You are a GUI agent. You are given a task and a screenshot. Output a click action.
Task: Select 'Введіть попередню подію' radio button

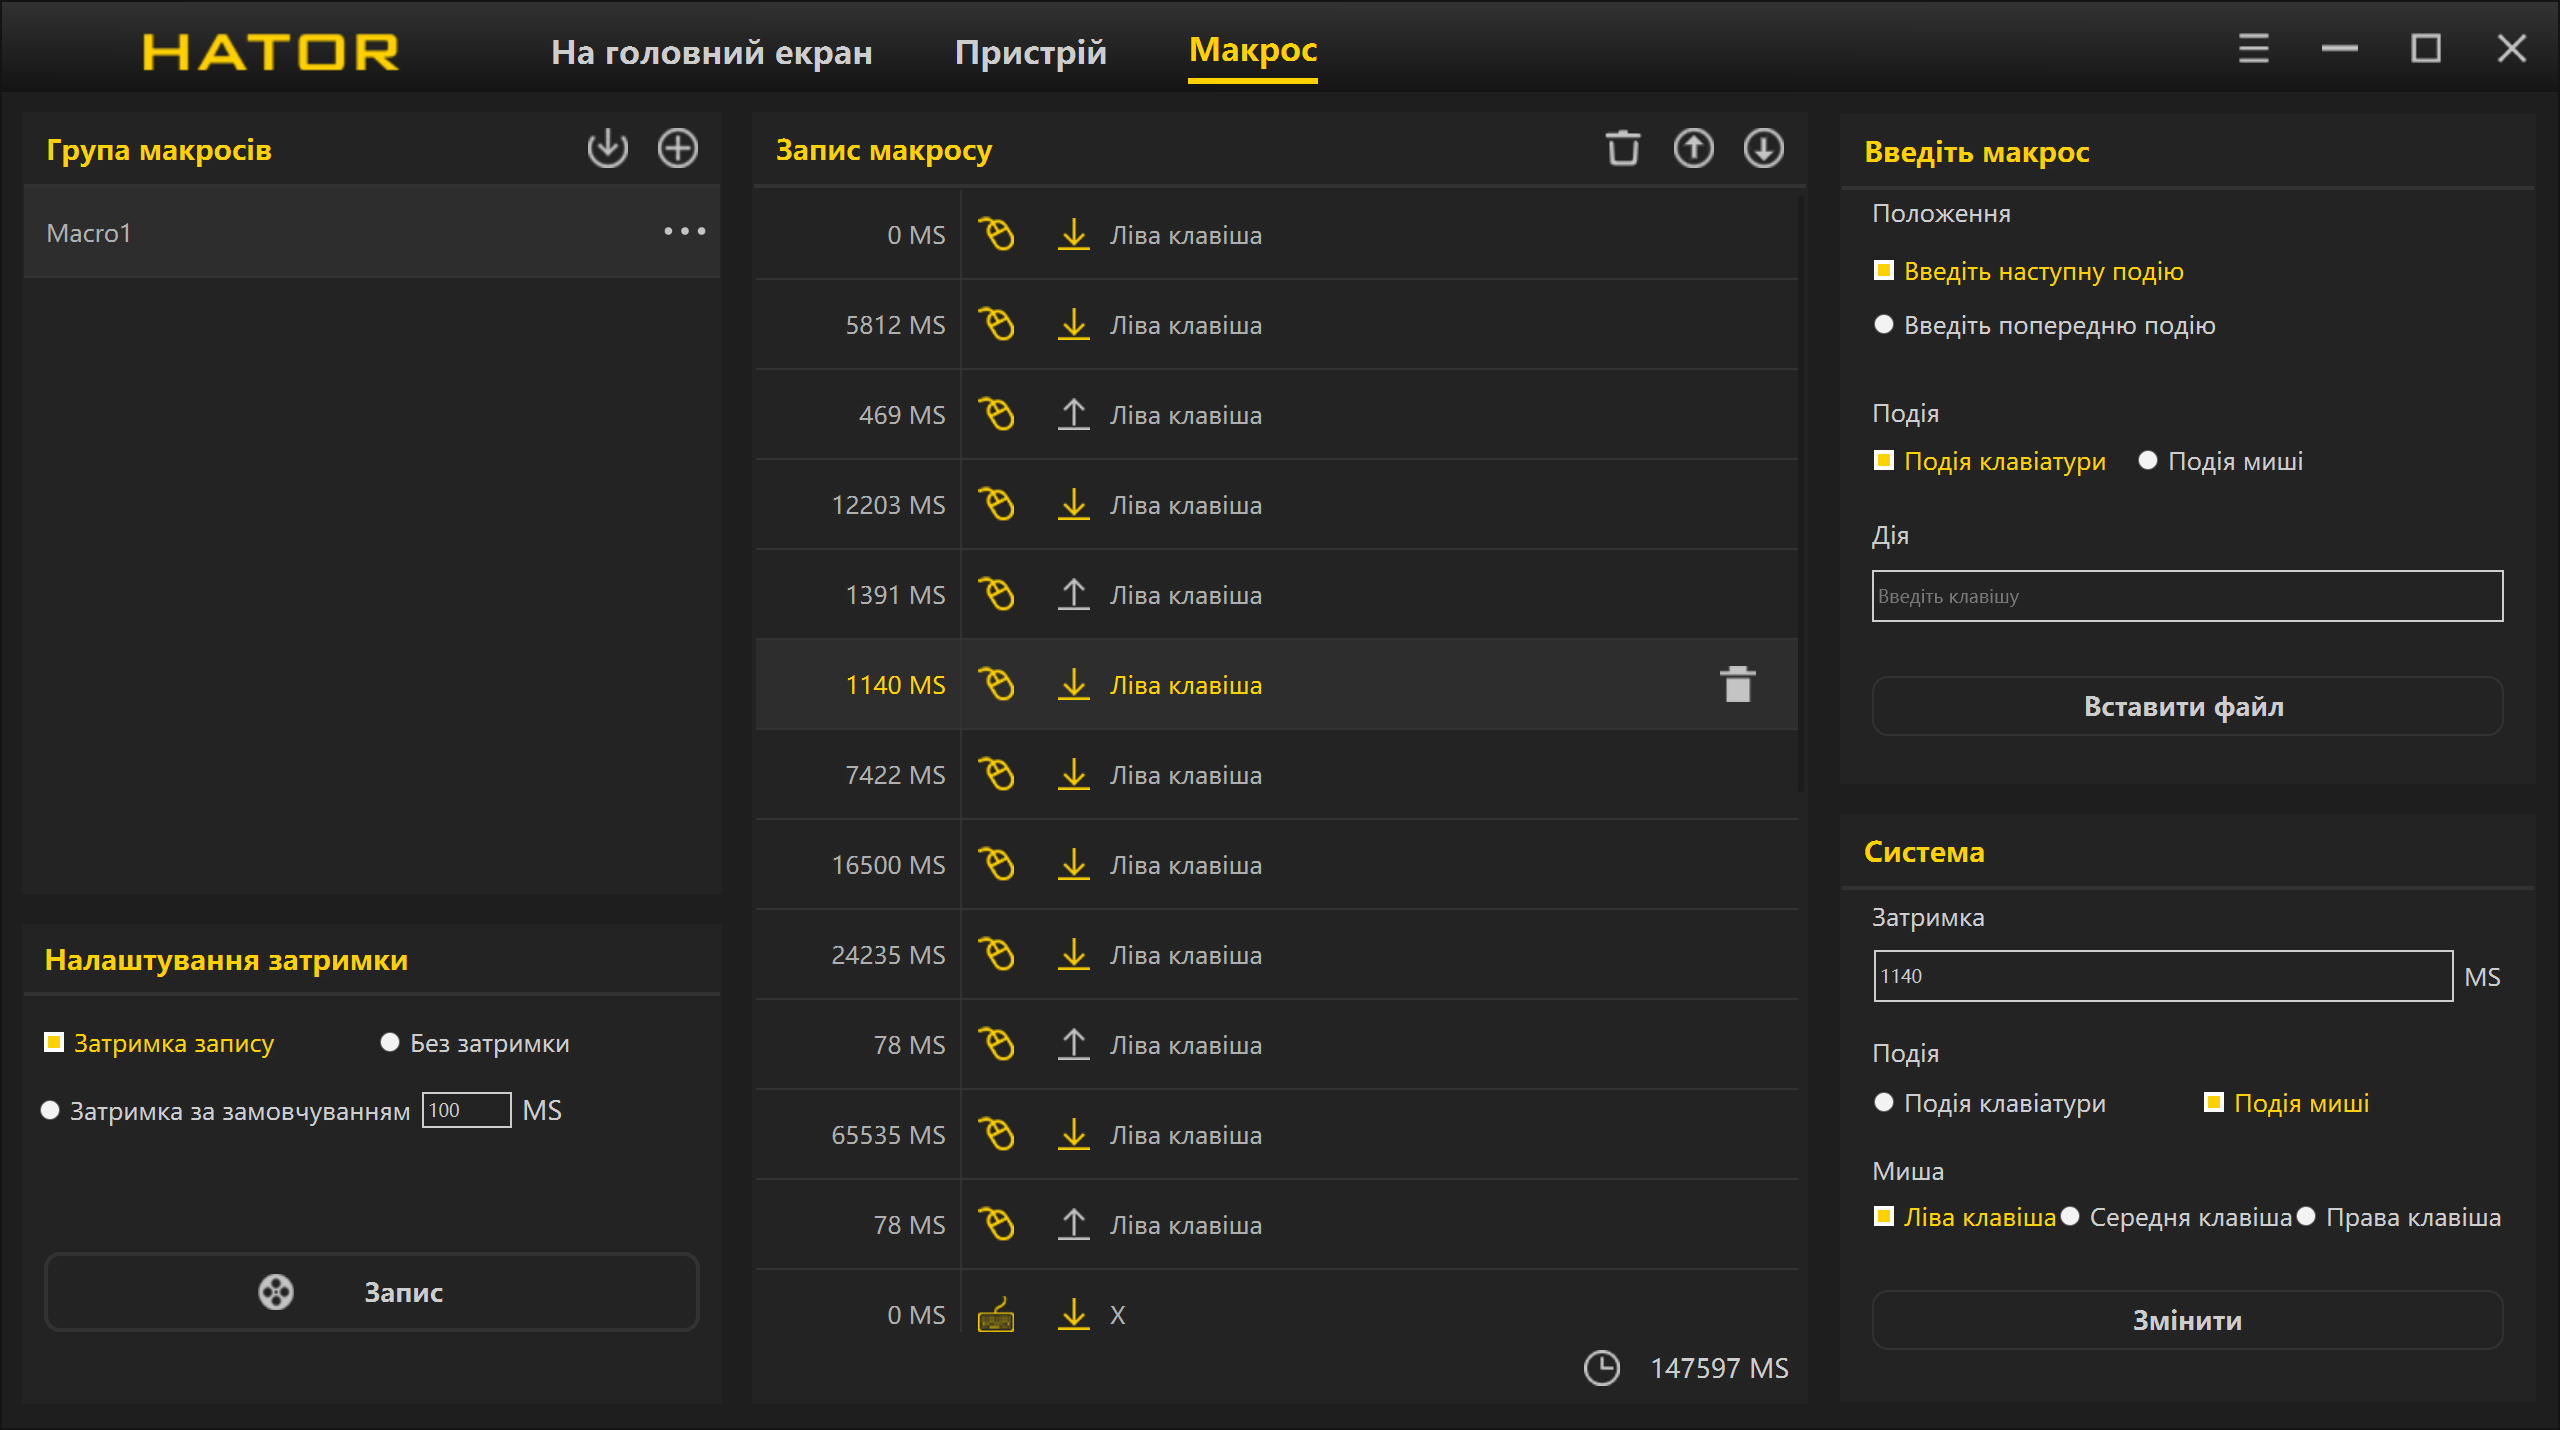1884,325
